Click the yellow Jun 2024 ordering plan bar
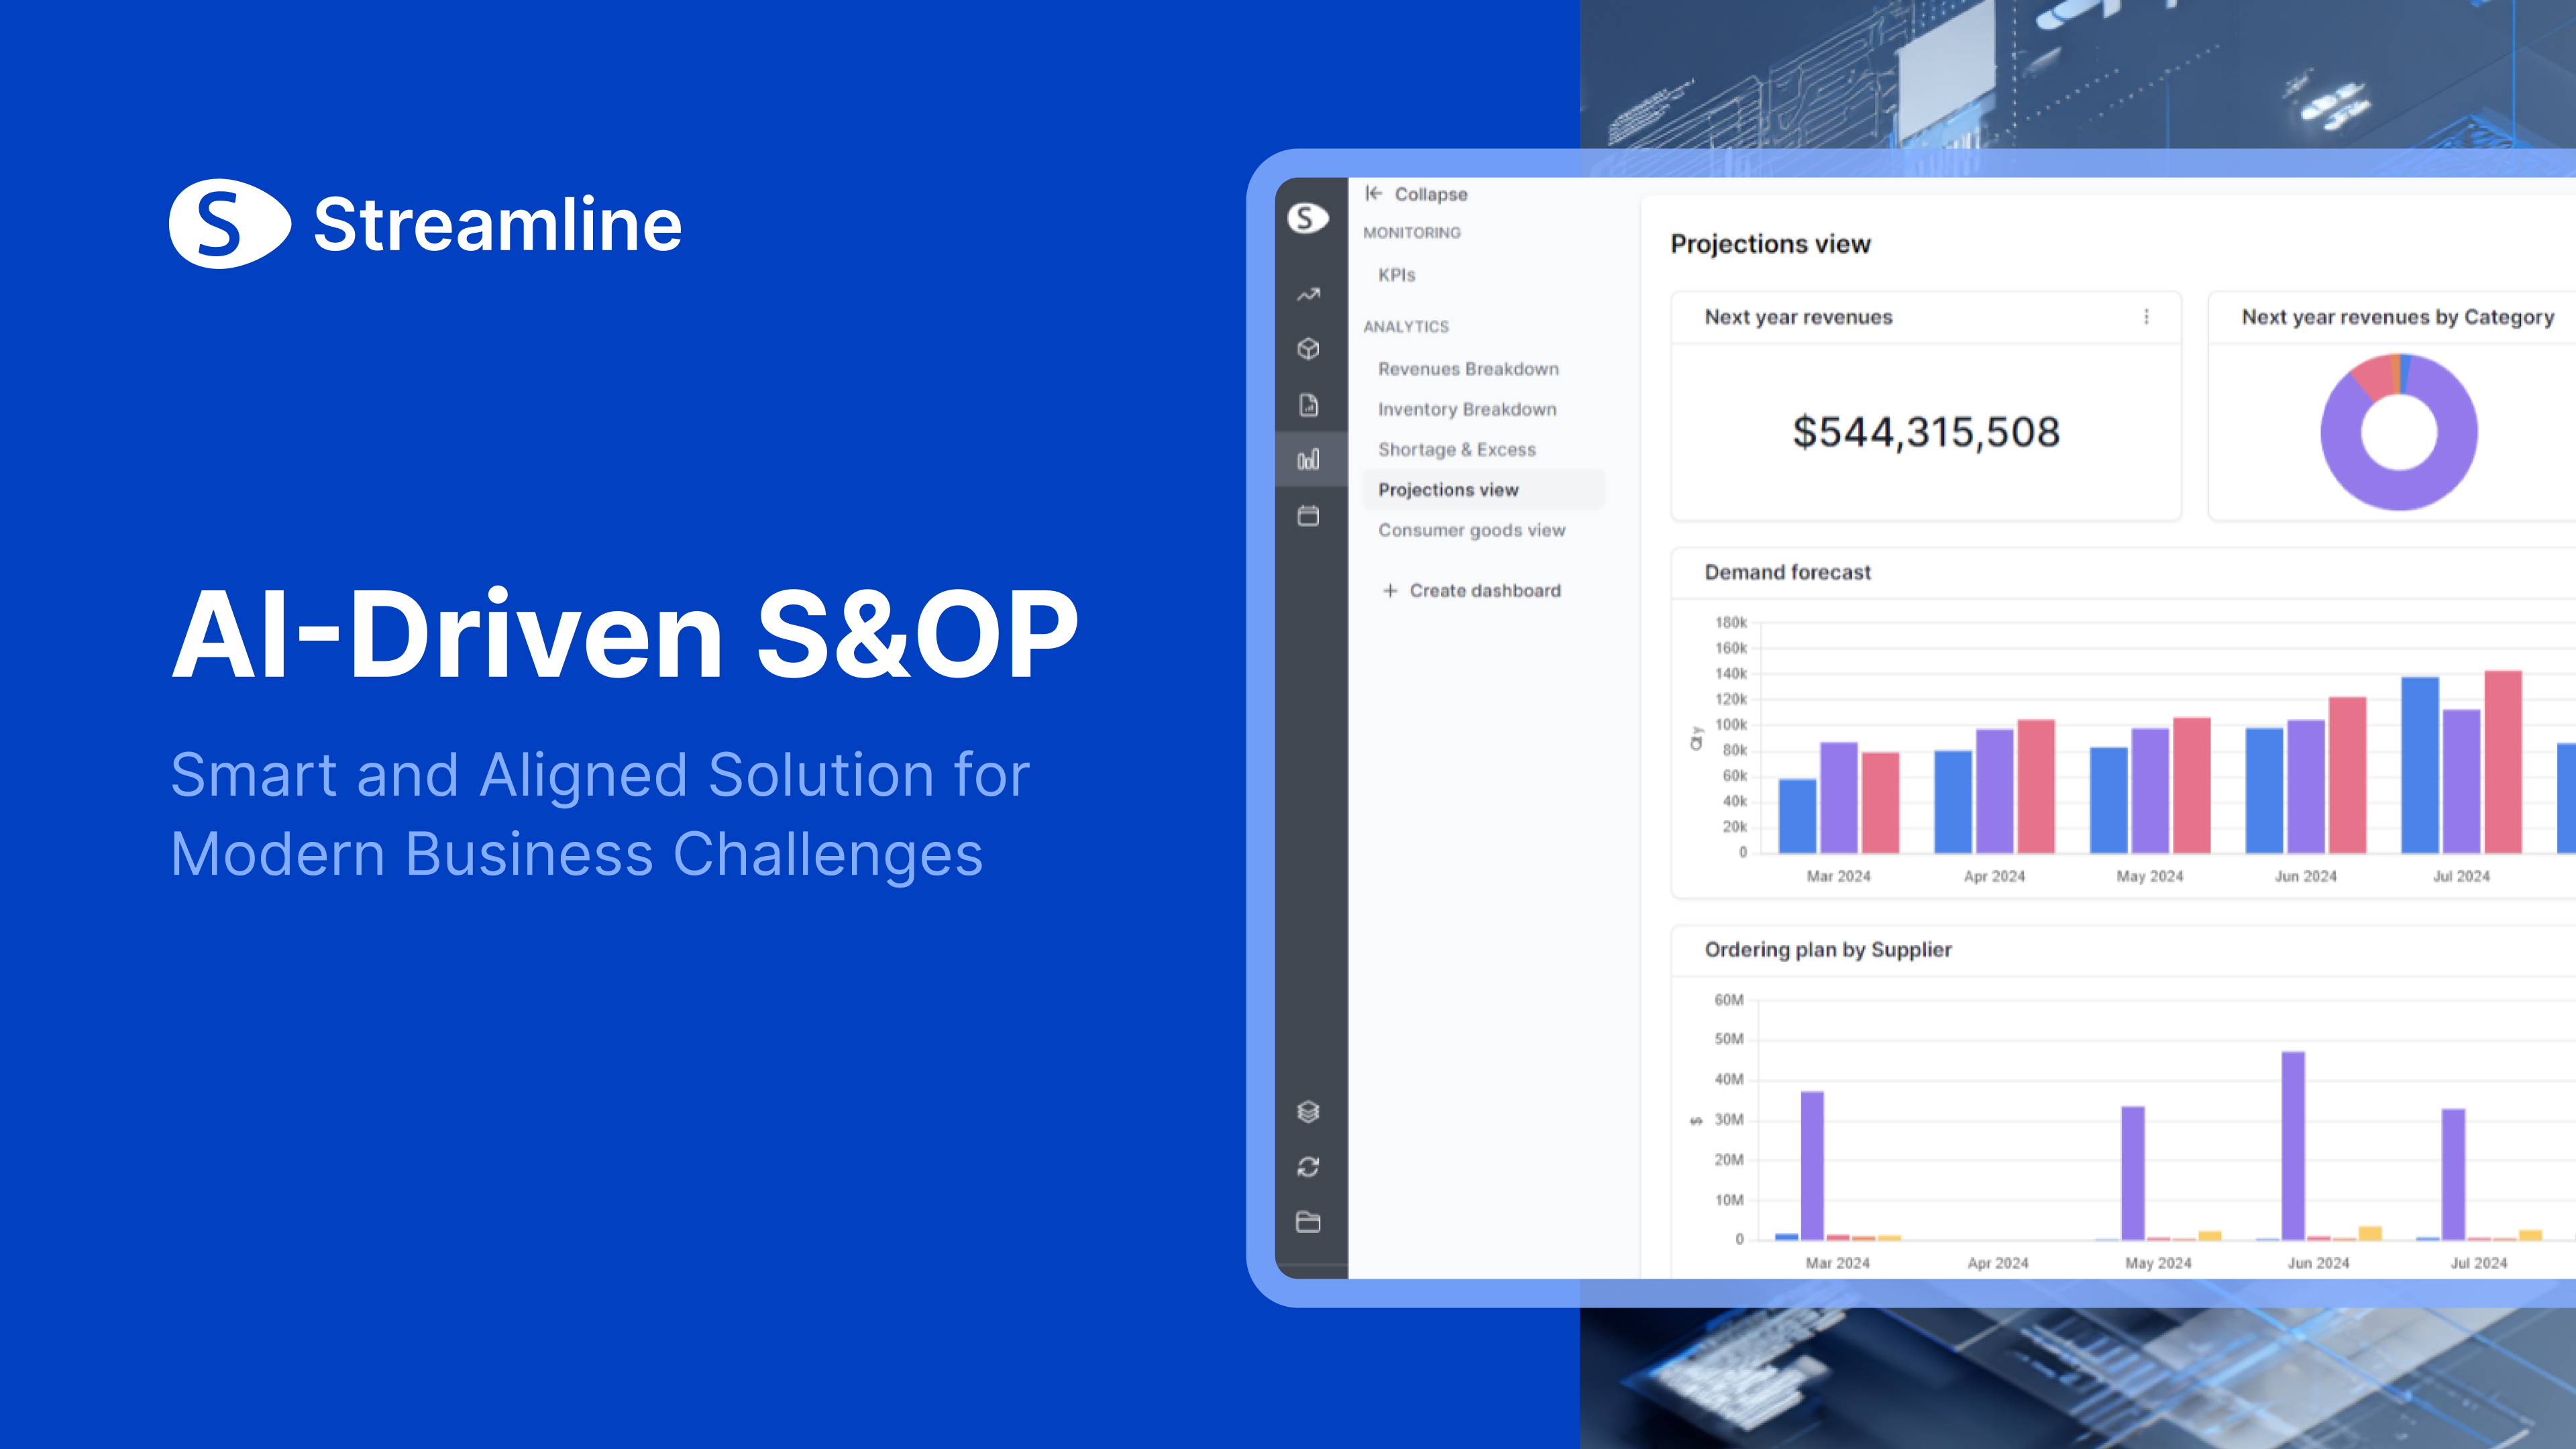This screenshot has width=2576, height=1449. point(2370,1233)
